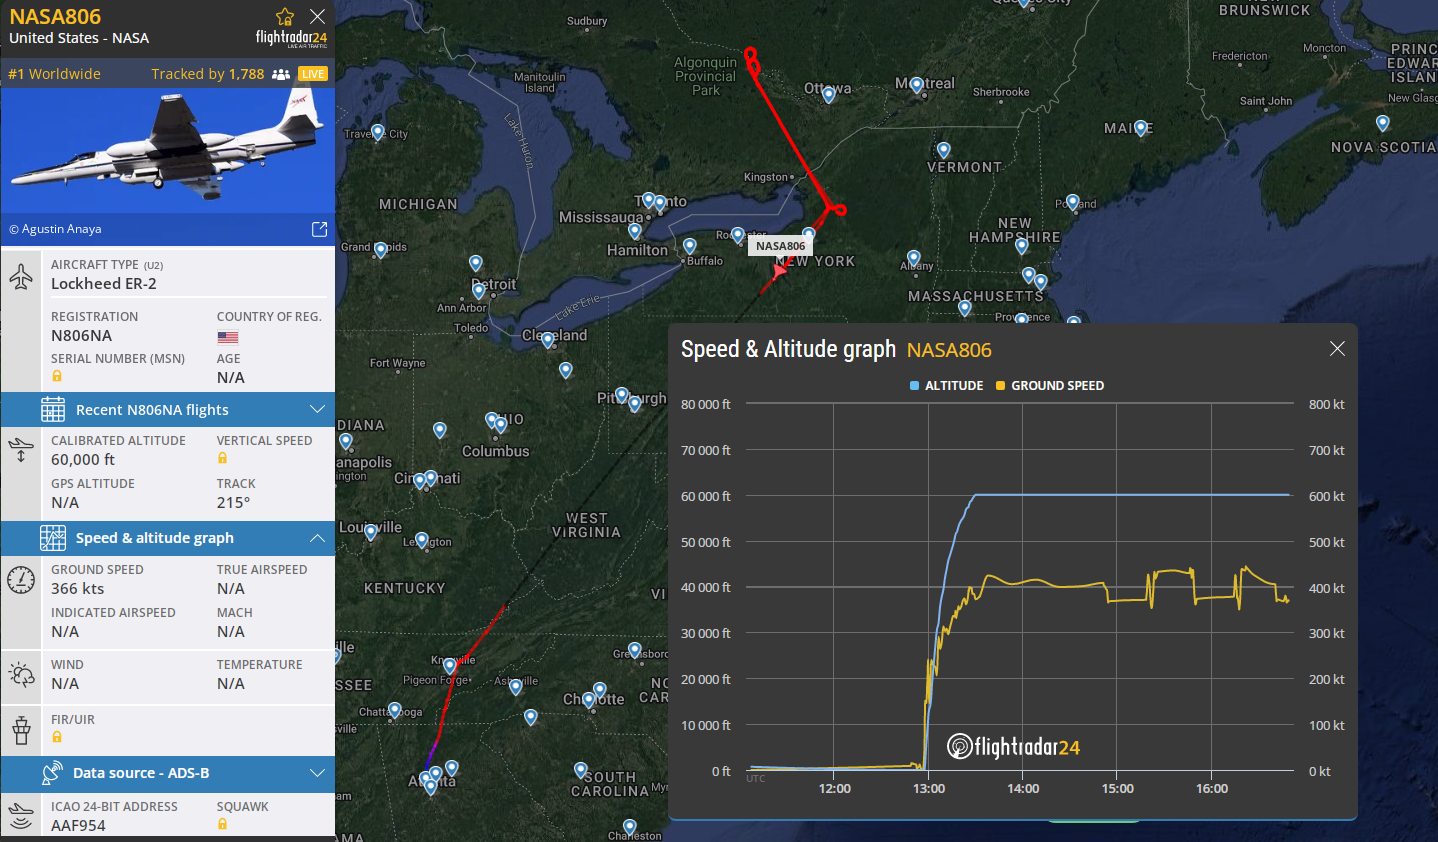Click the NASA806 callsign in graph title
The width and height of the screenshot is (1438, 842).
(949, 350)
